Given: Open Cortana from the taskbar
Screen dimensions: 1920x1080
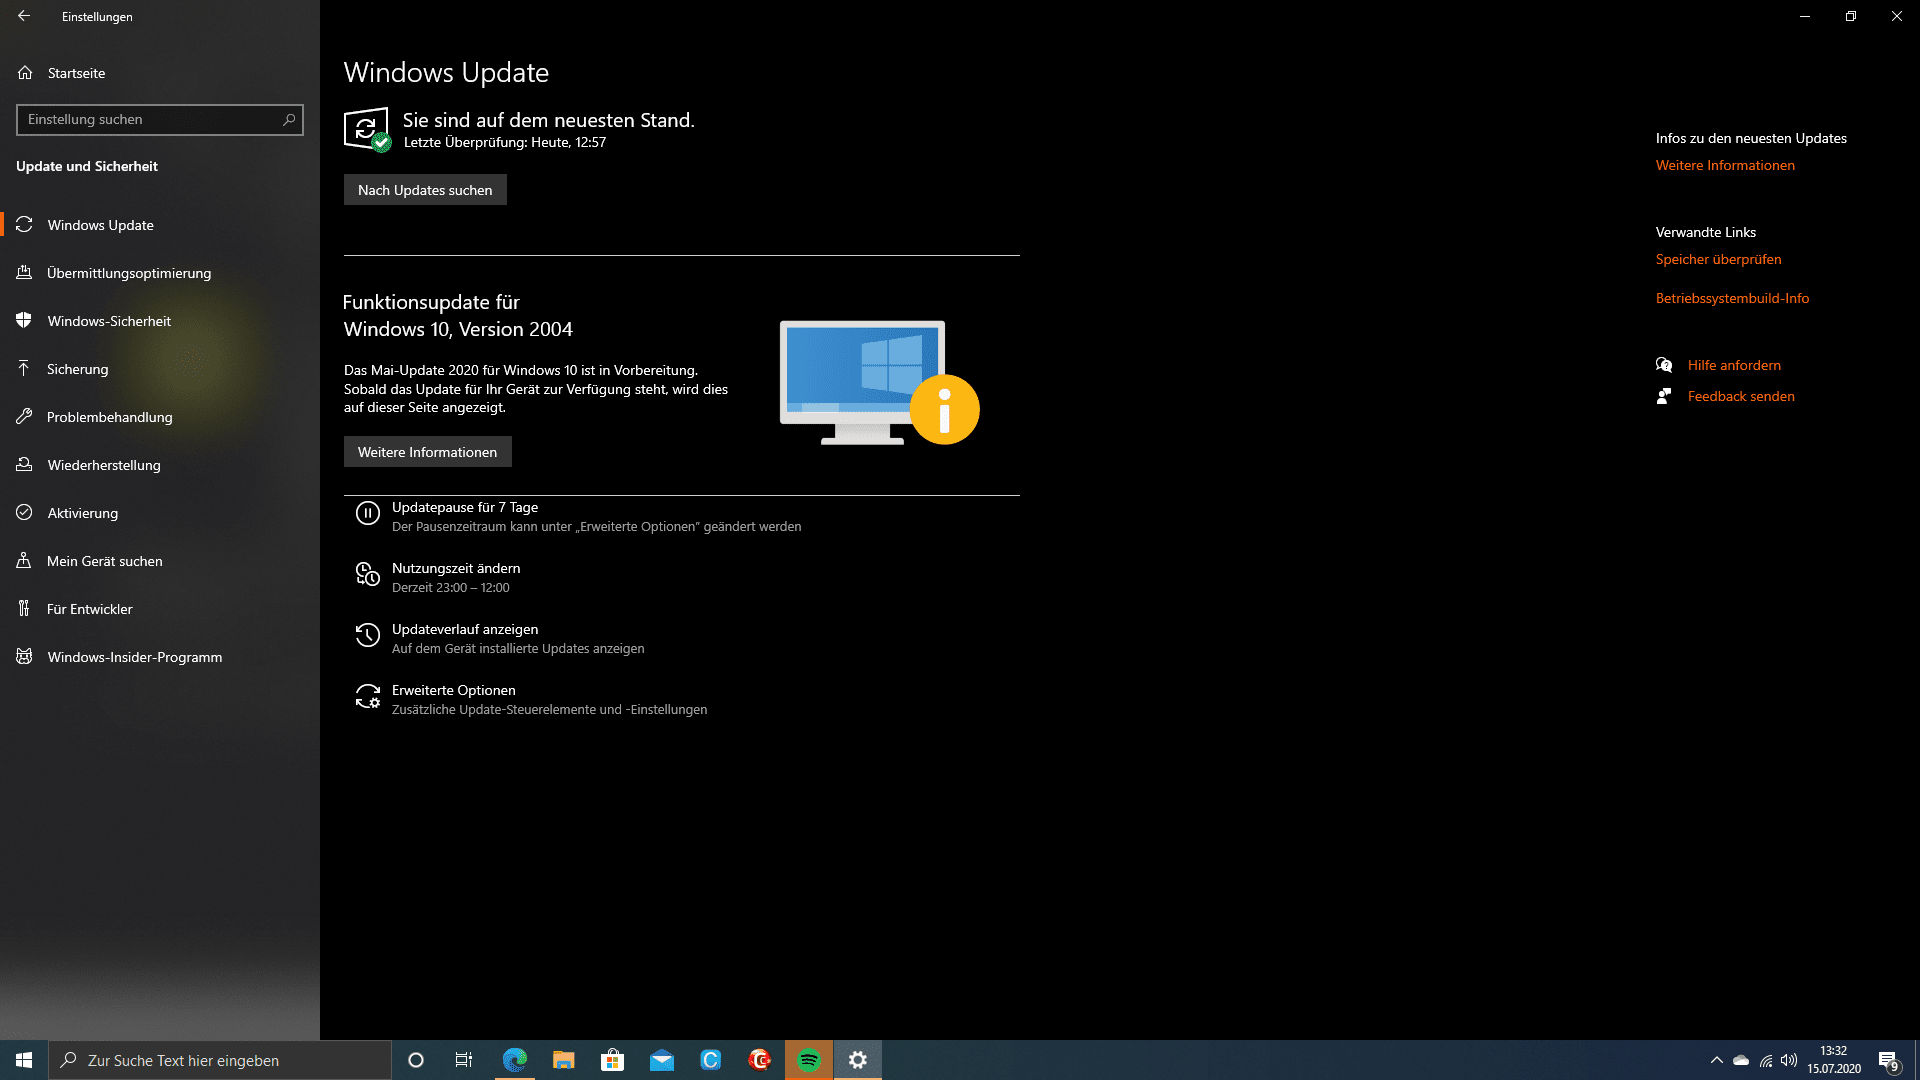Looking at the screenshot, I should [416, 1060].
